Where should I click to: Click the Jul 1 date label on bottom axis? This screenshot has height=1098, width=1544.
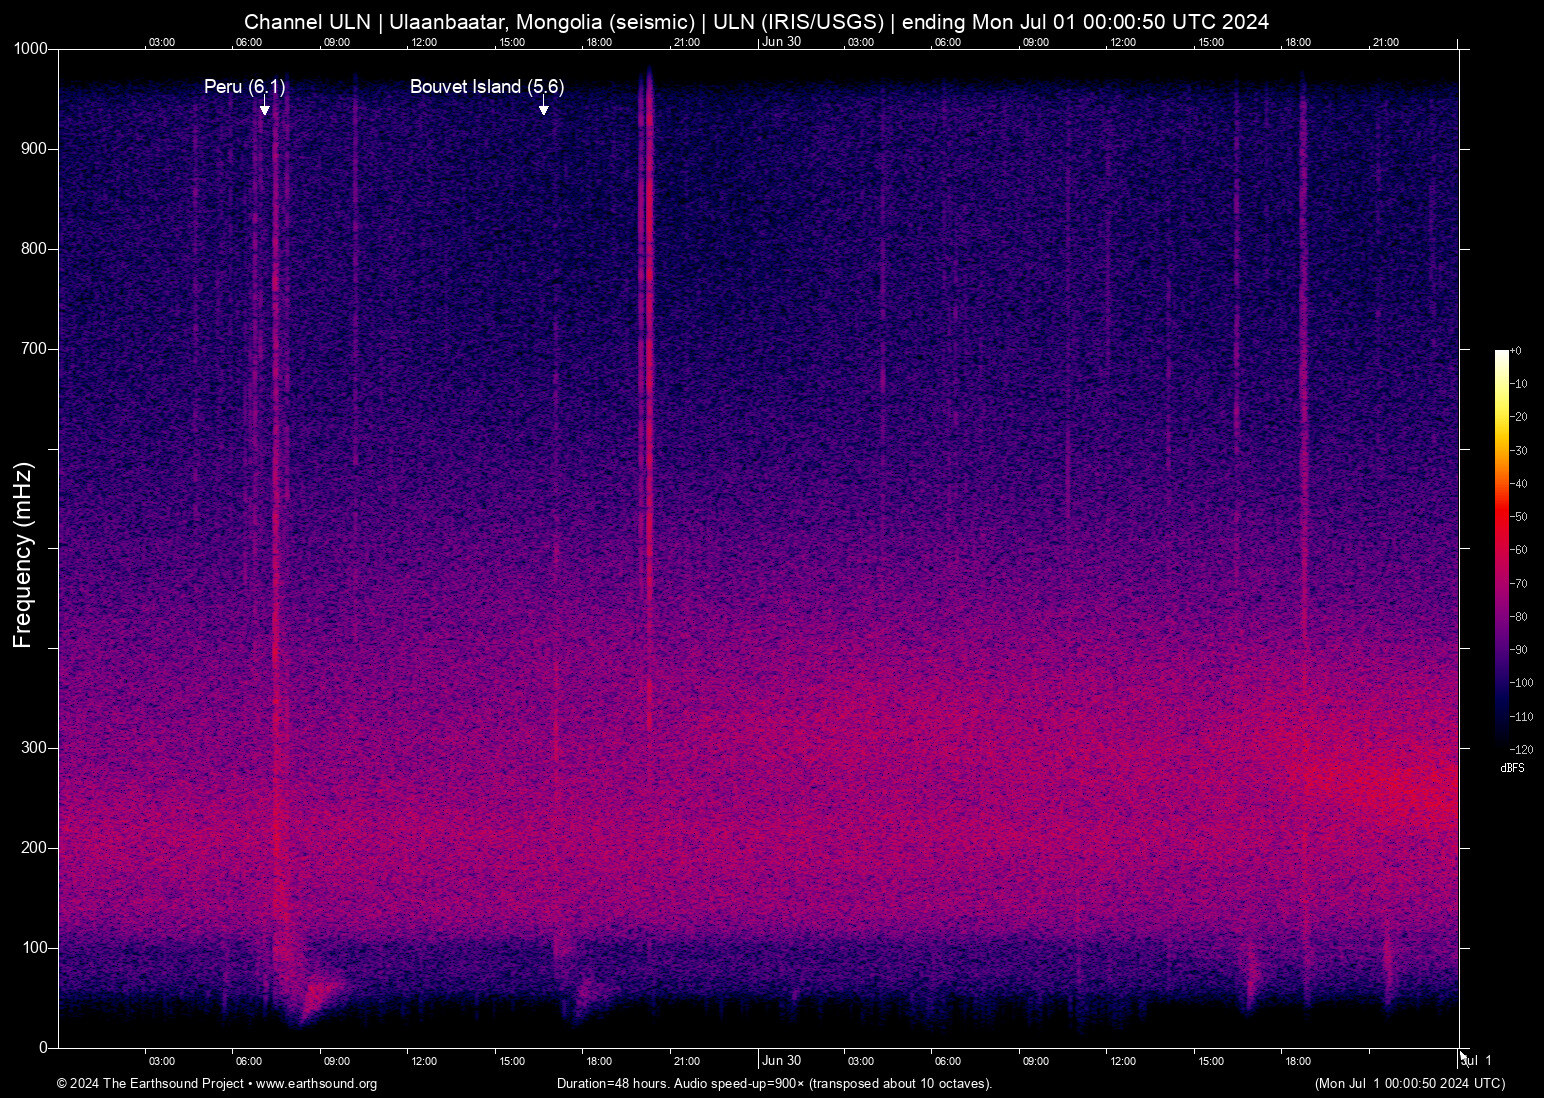(1477, 1061)
